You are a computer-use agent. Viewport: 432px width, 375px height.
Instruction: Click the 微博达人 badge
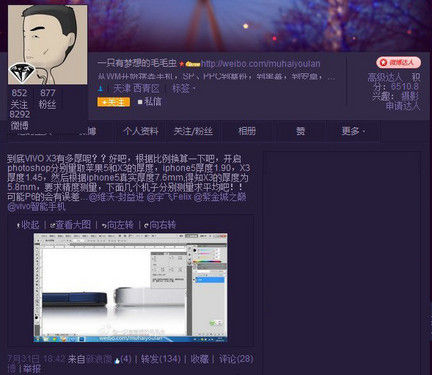pos(399,62)
